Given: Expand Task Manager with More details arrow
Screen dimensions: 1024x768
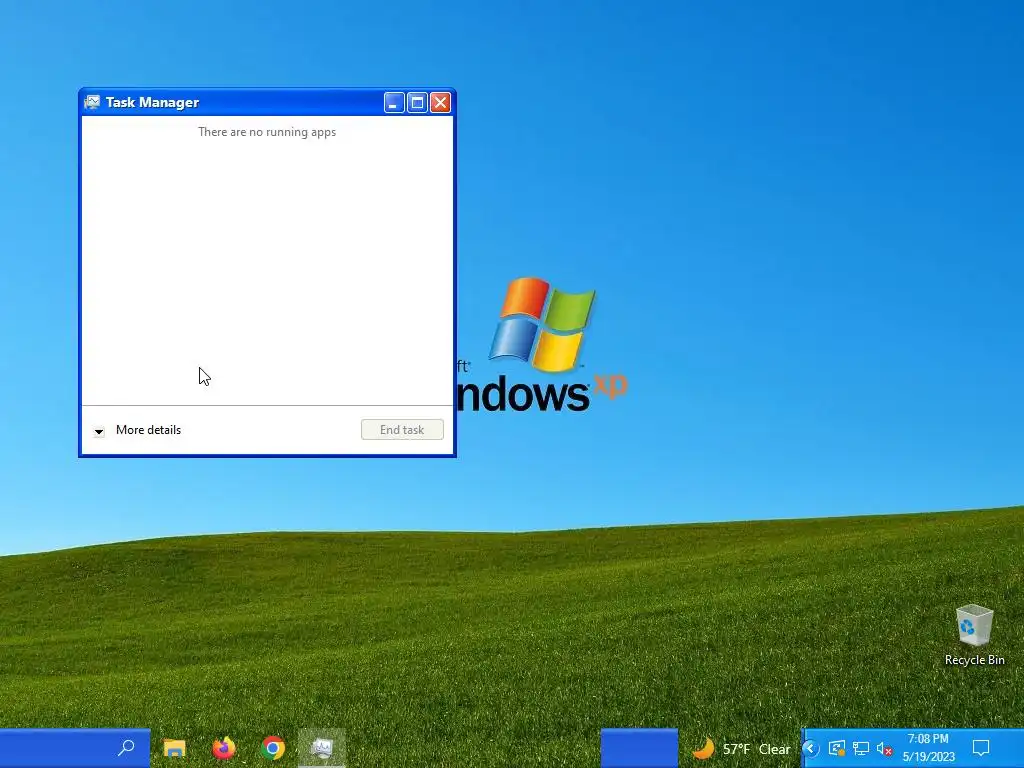Looking at the screenshot, I should coord(99,431).
